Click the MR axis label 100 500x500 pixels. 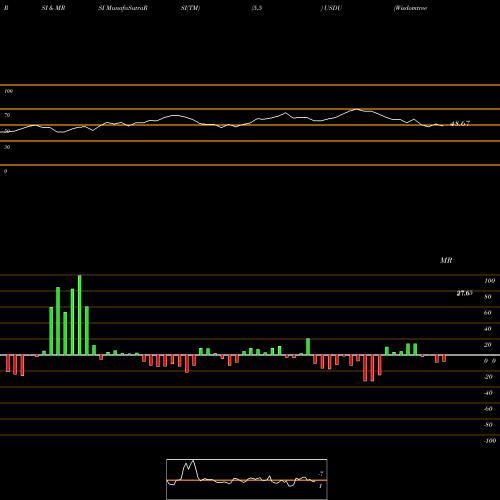pos(489,281)
